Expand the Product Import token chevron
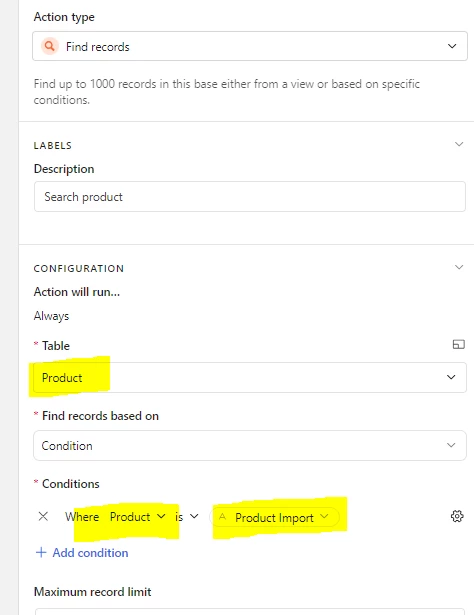Image resolution: width=474 pixels, height=615 pixels. tap(324, 517)
